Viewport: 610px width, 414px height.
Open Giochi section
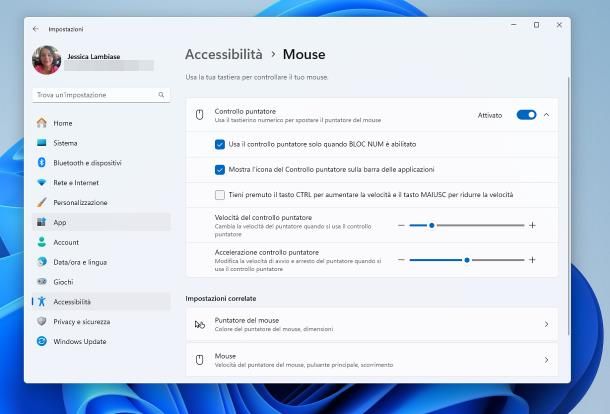[101, 282]
